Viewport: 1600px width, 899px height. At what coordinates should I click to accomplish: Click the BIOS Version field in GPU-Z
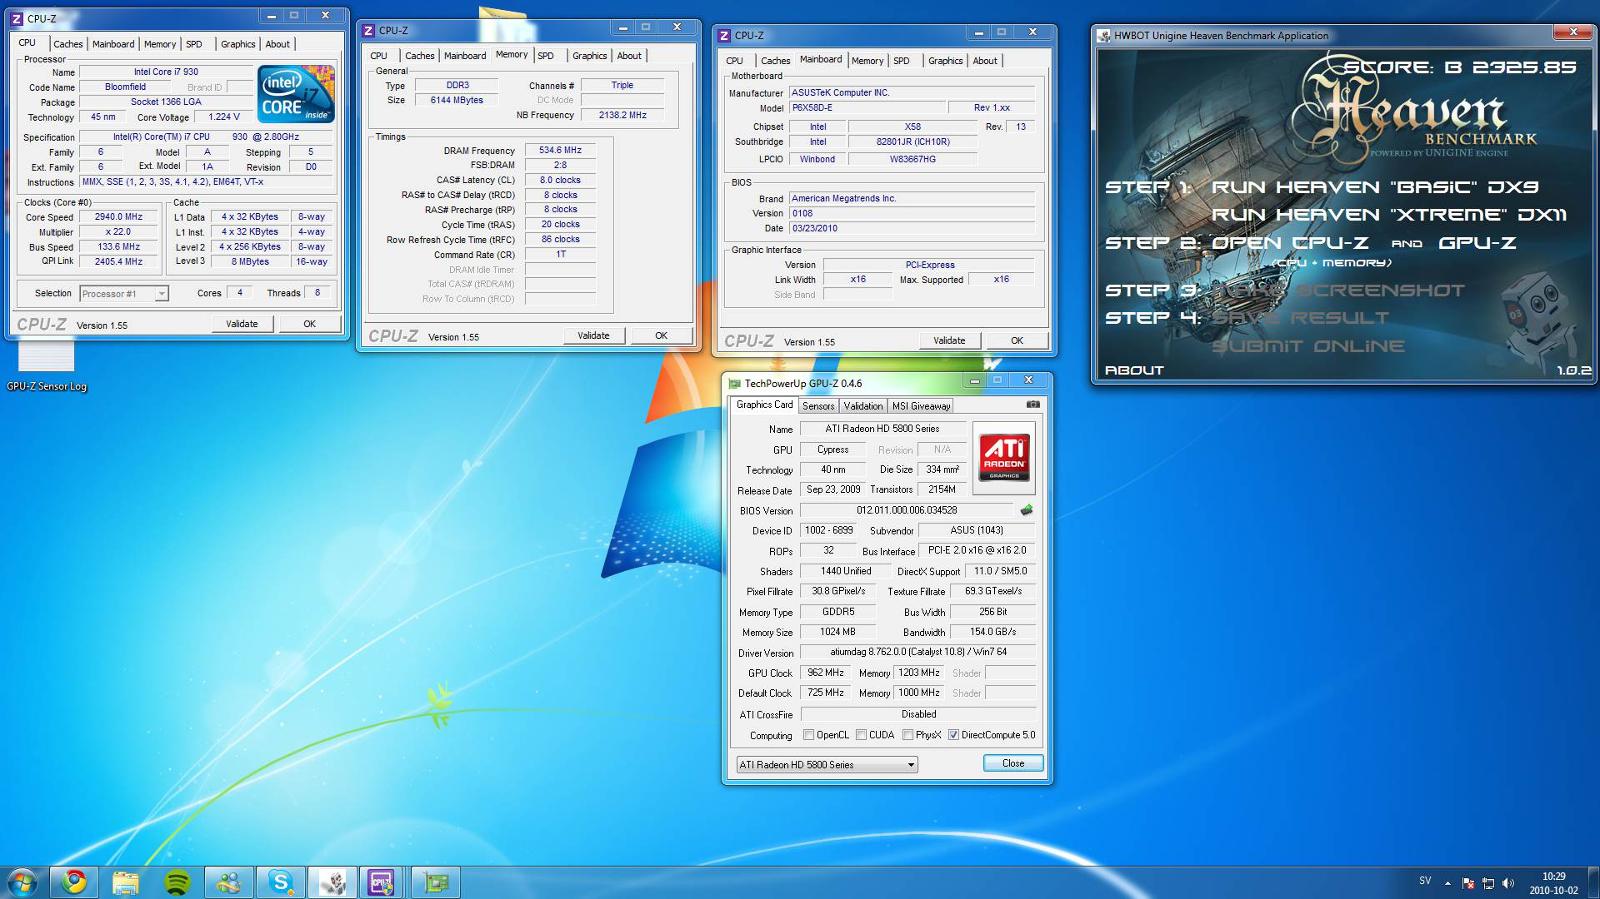(906, 510)
